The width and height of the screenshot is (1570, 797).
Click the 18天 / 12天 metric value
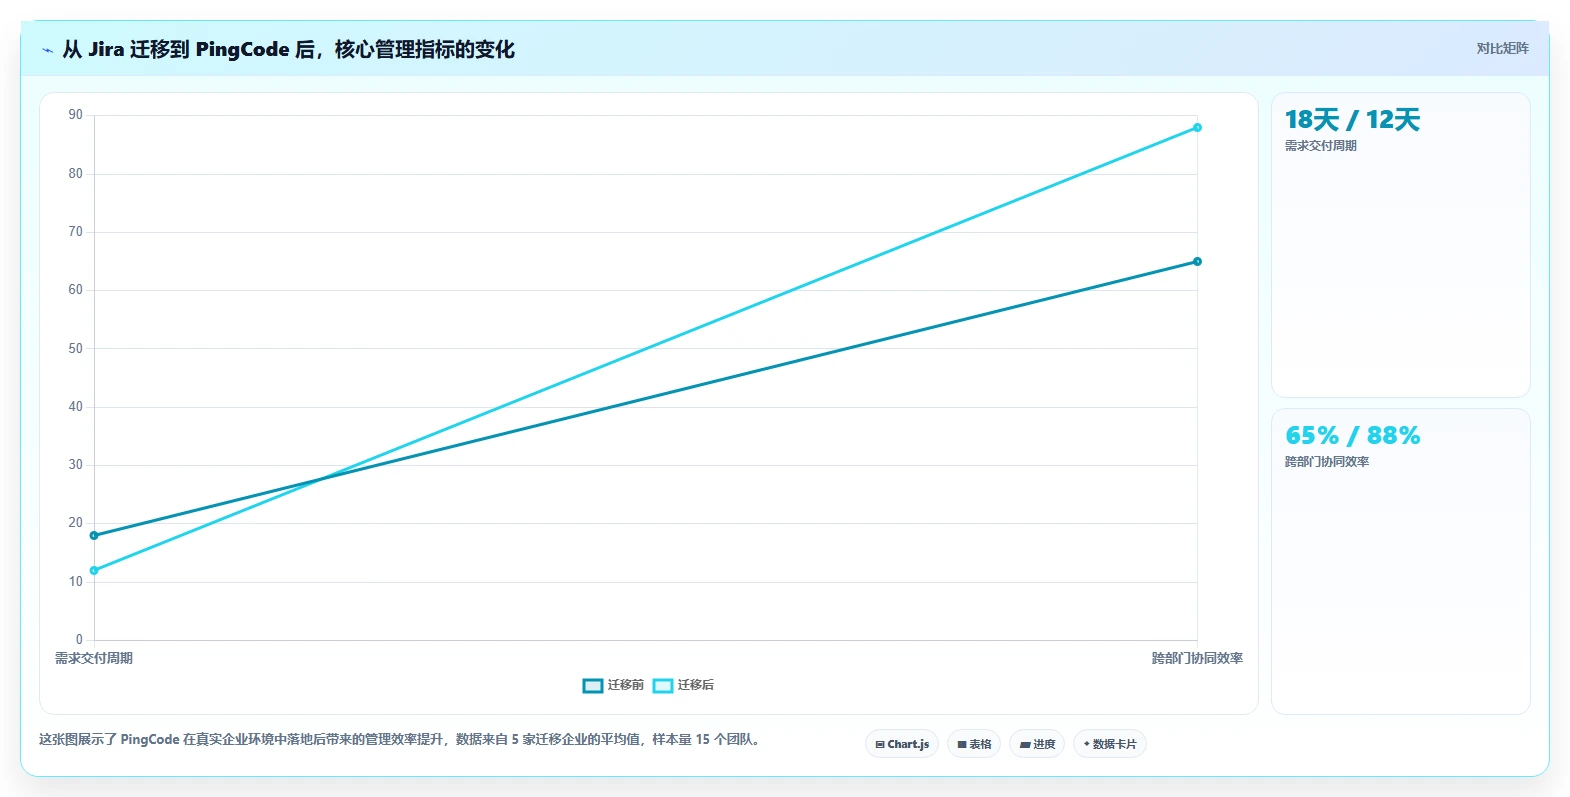1352,120
